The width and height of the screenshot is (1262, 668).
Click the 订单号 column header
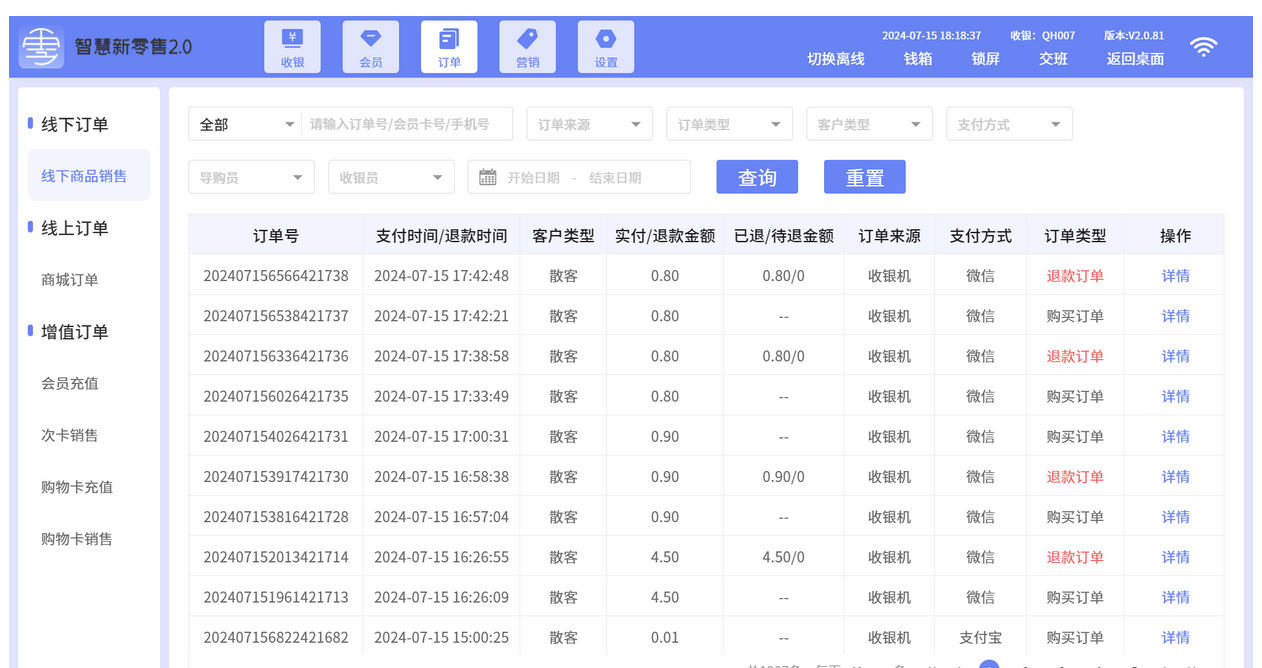276,236
